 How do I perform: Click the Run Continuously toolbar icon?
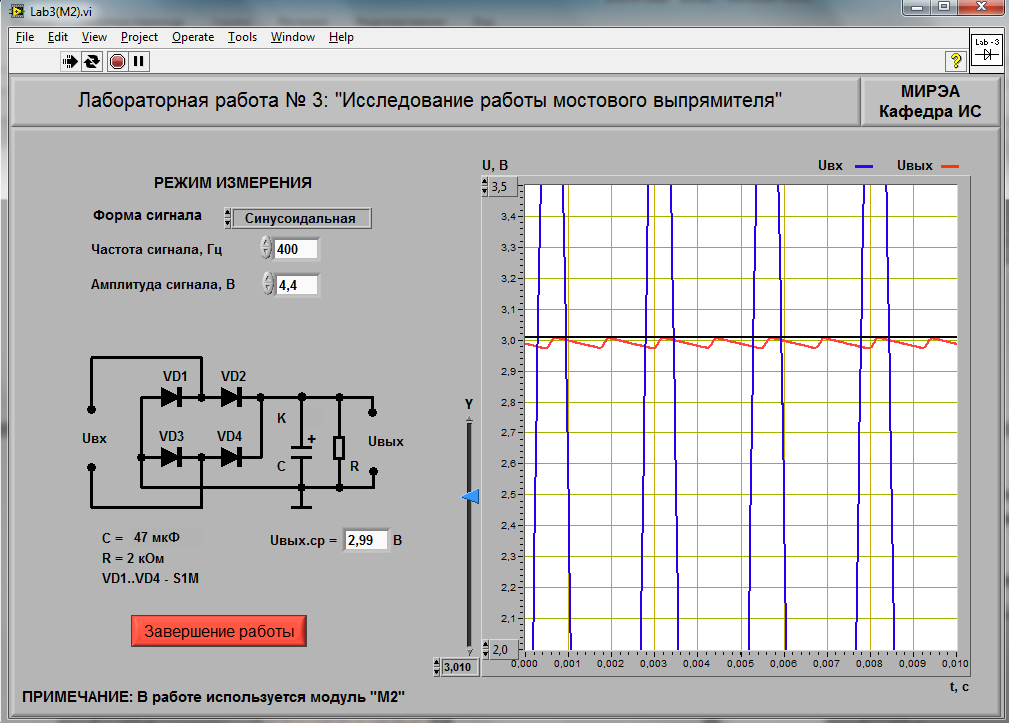tap(93, 62)
